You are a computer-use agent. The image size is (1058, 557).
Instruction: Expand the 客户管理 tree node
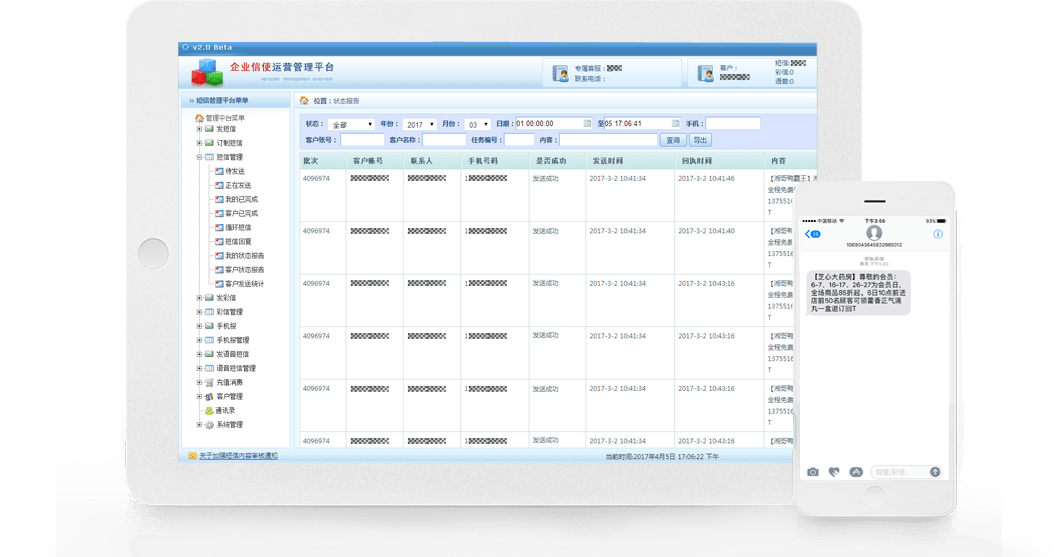200,396
